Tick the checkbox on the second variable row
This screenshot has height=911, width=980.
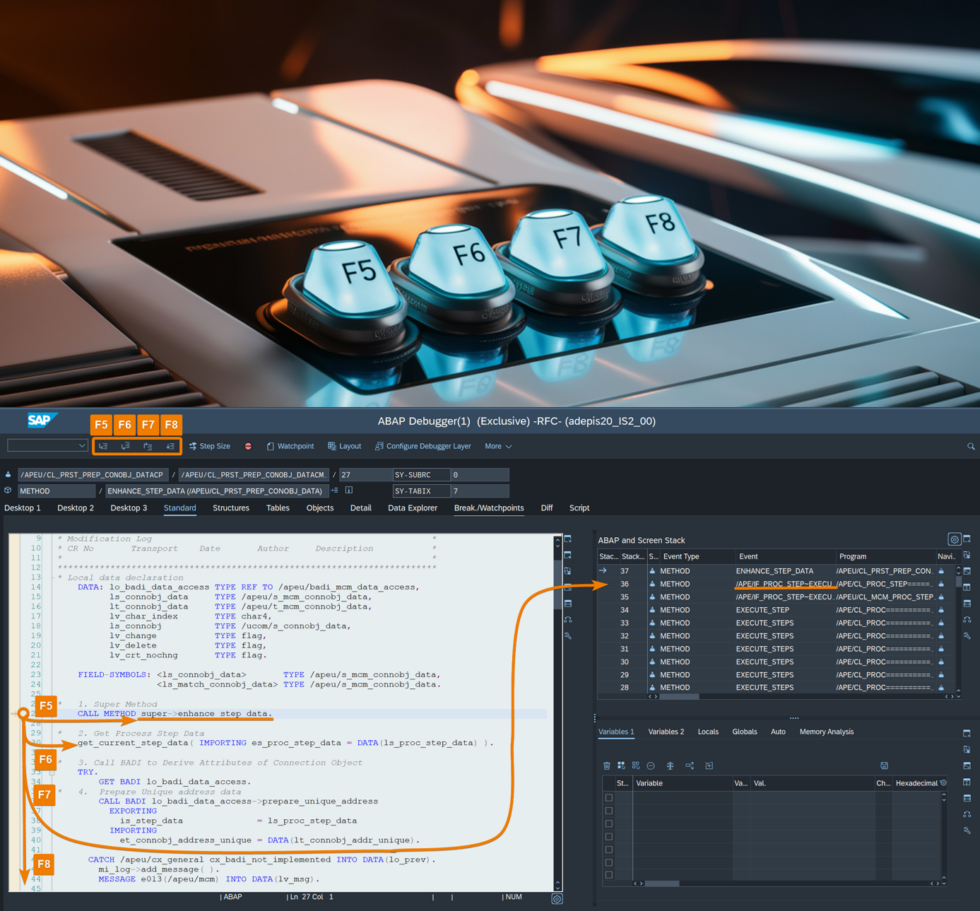(611, 808)
